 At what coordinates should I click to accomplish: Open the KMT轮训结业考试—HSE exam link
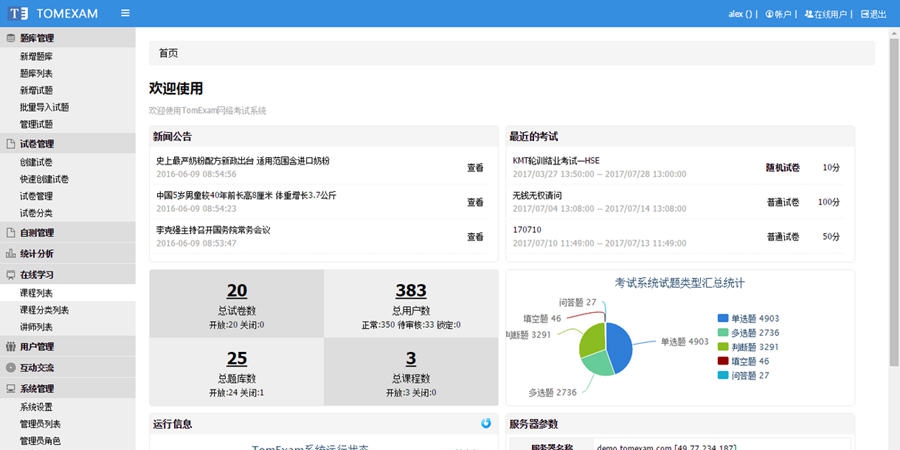coord(556,160)
